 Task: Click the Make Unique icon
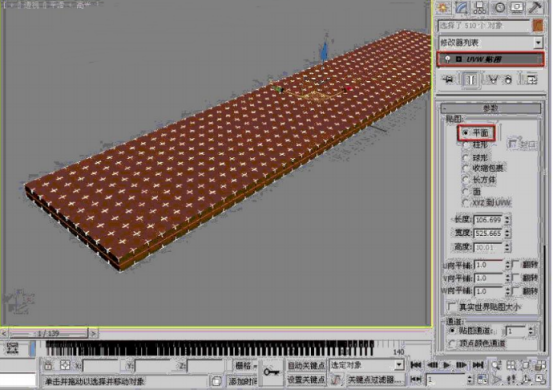493,80
